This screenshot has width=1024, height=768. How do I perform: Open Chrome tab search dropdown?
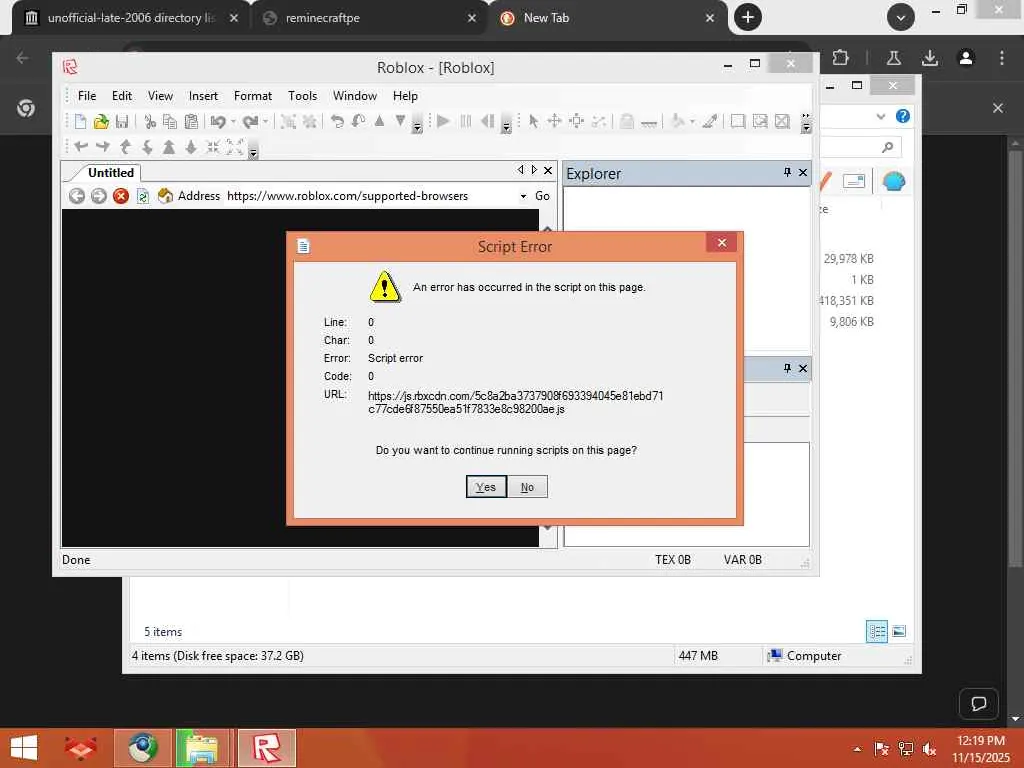(x=901, y=18)
